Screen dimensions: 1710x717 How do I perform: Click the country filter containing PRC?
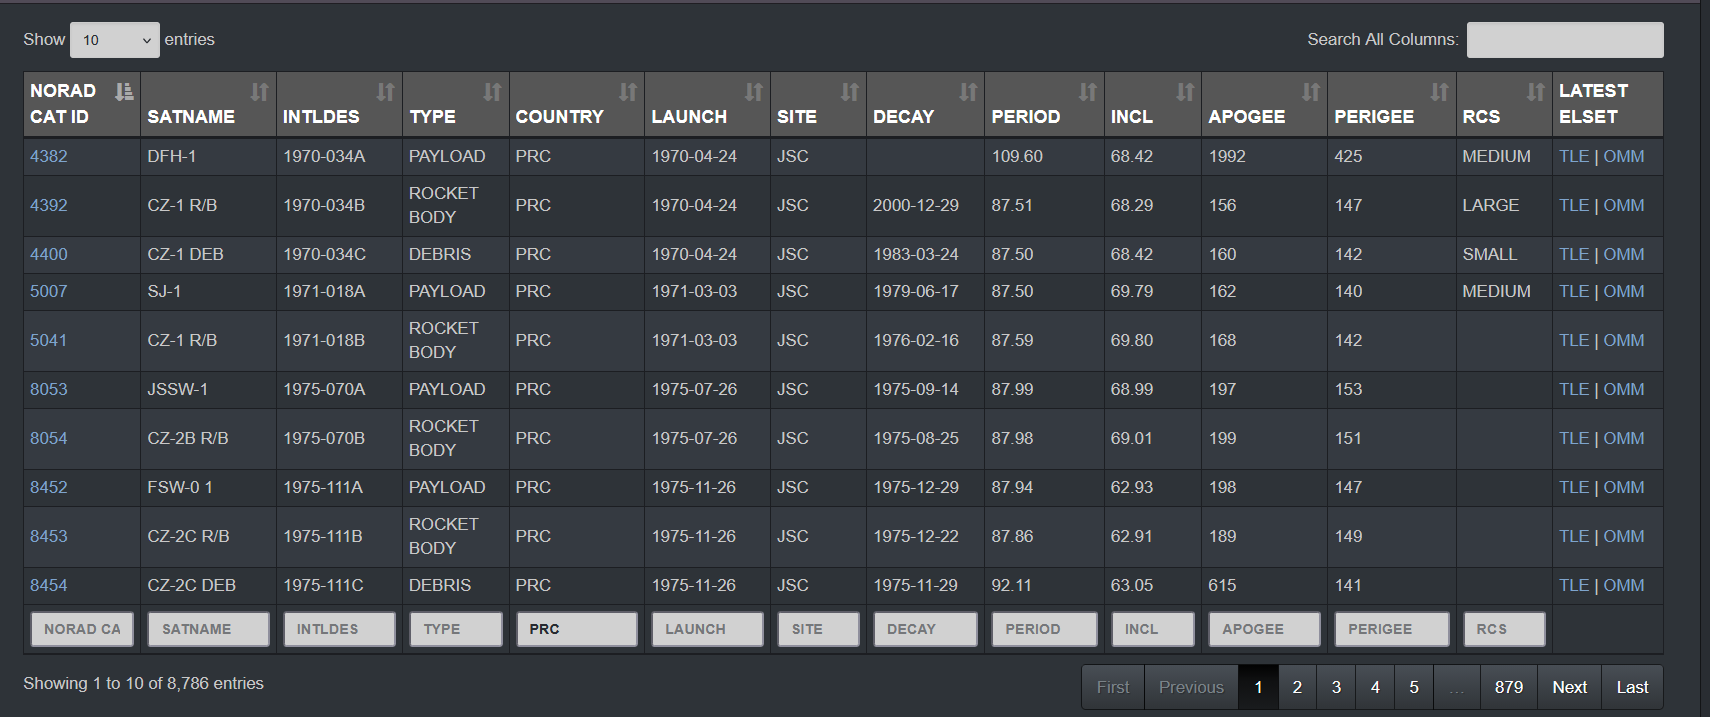577,629
